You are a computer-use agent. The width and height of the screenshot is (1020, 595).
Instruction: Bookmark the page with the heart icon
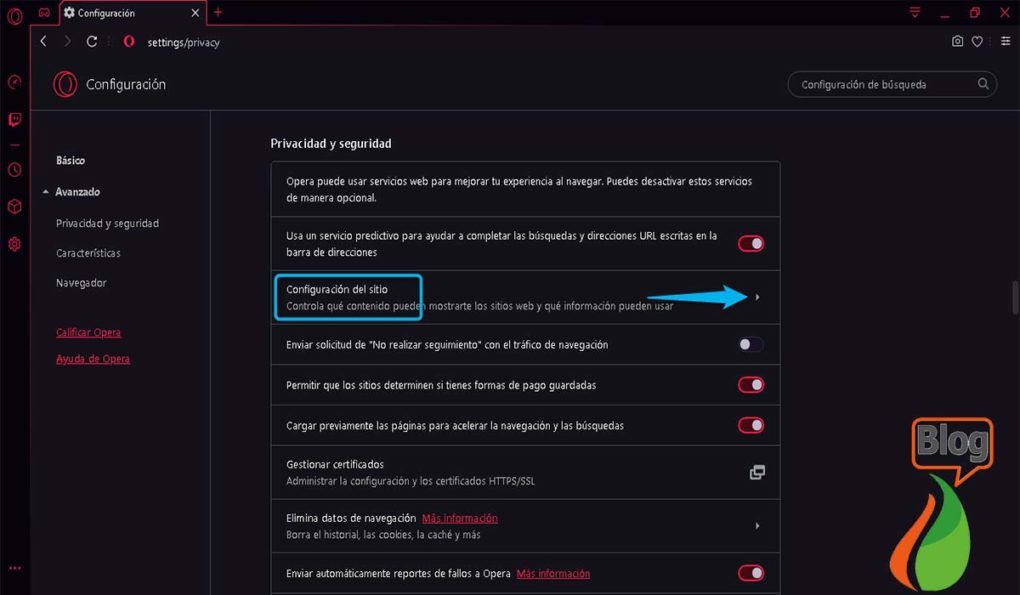[977, 42]
